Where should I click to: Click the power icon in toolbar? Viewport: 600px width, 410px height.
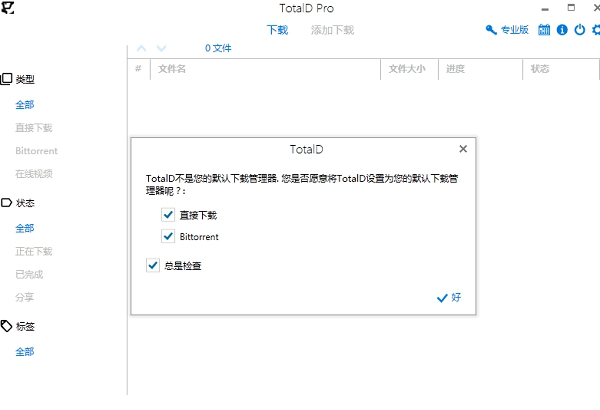tap(580, 30)
